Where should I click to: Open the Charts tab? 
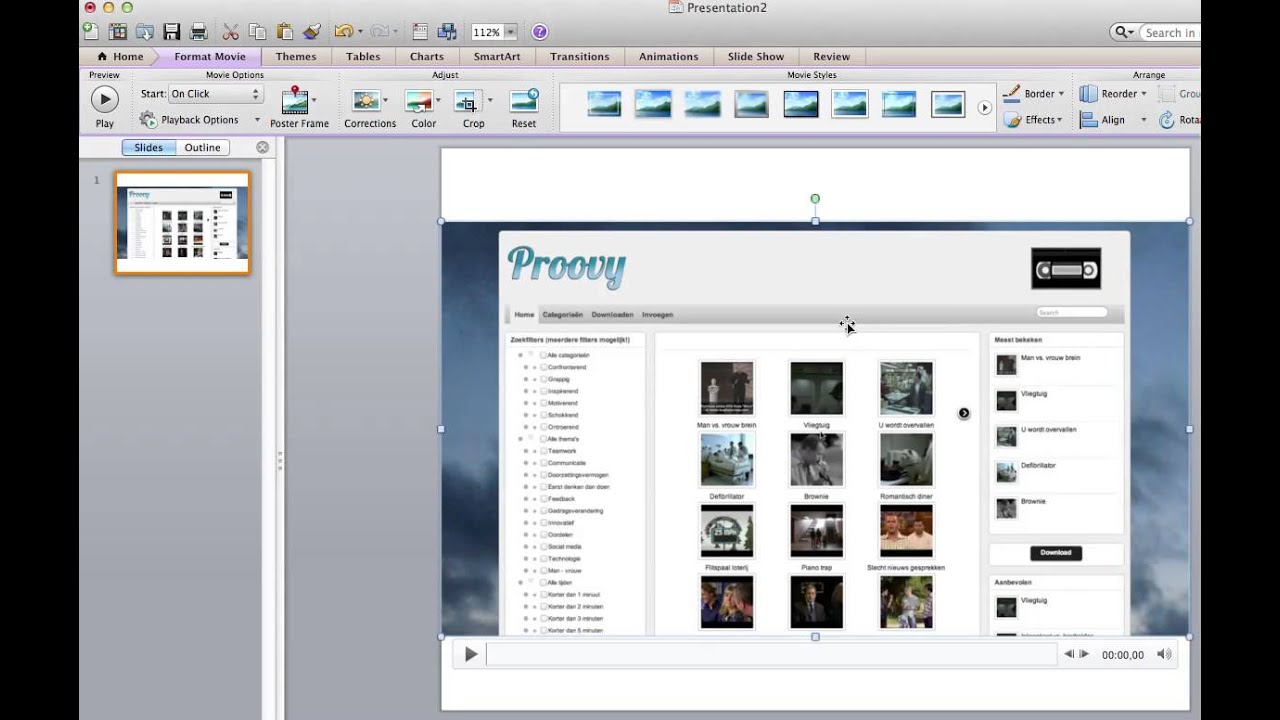click(427, 57)
